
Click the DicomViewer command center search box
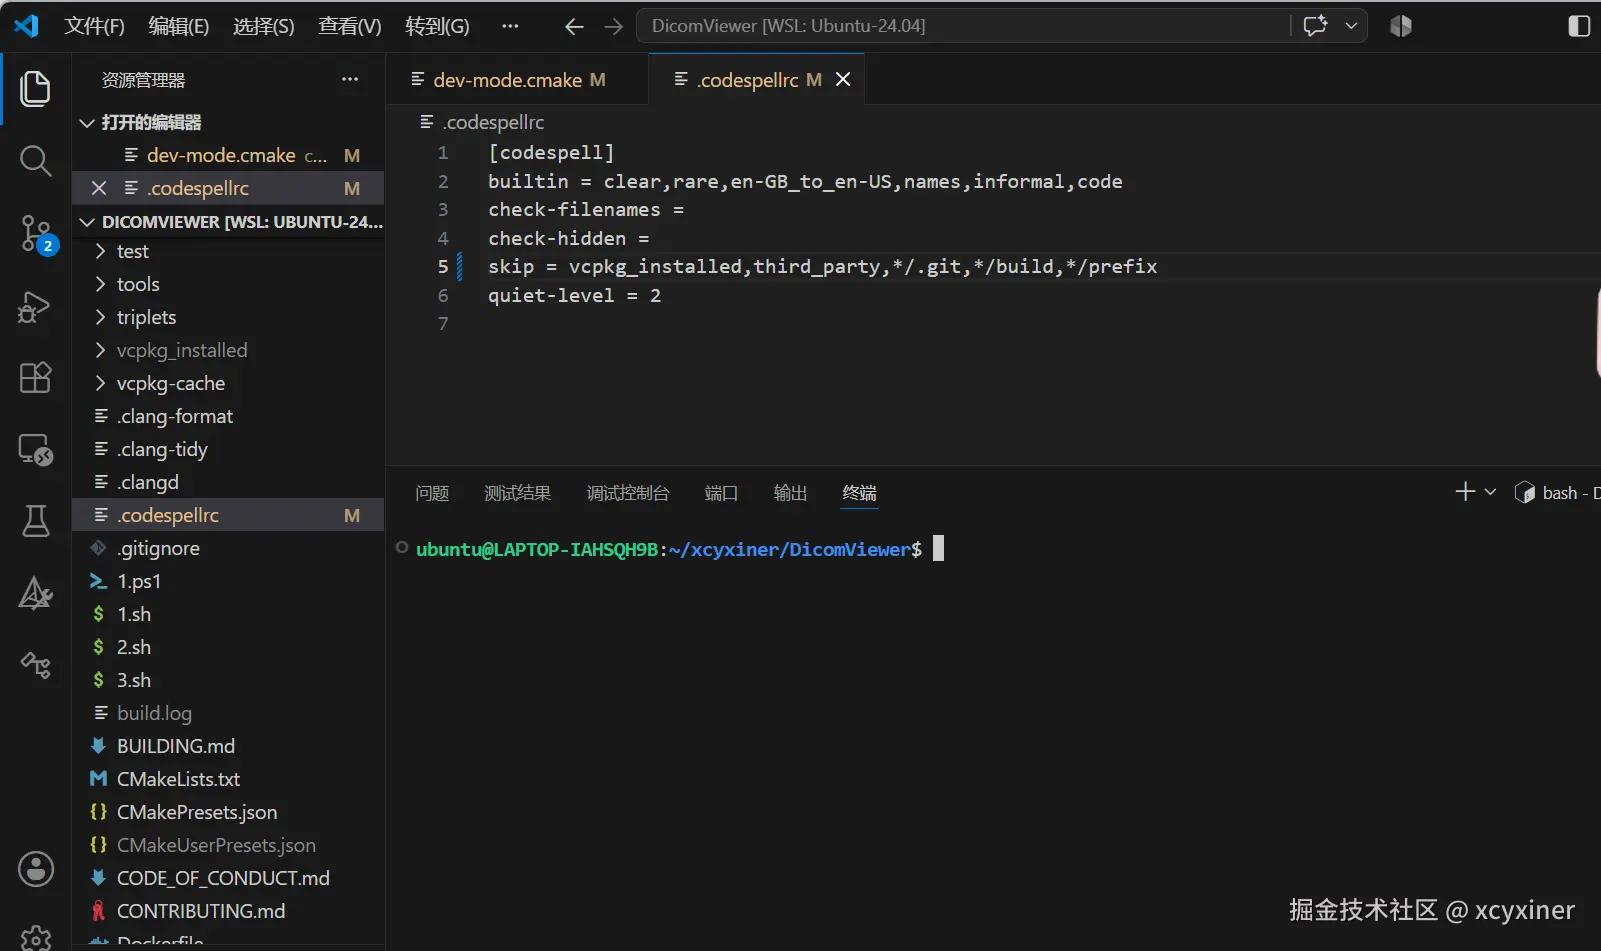click(x=963, y=26)
